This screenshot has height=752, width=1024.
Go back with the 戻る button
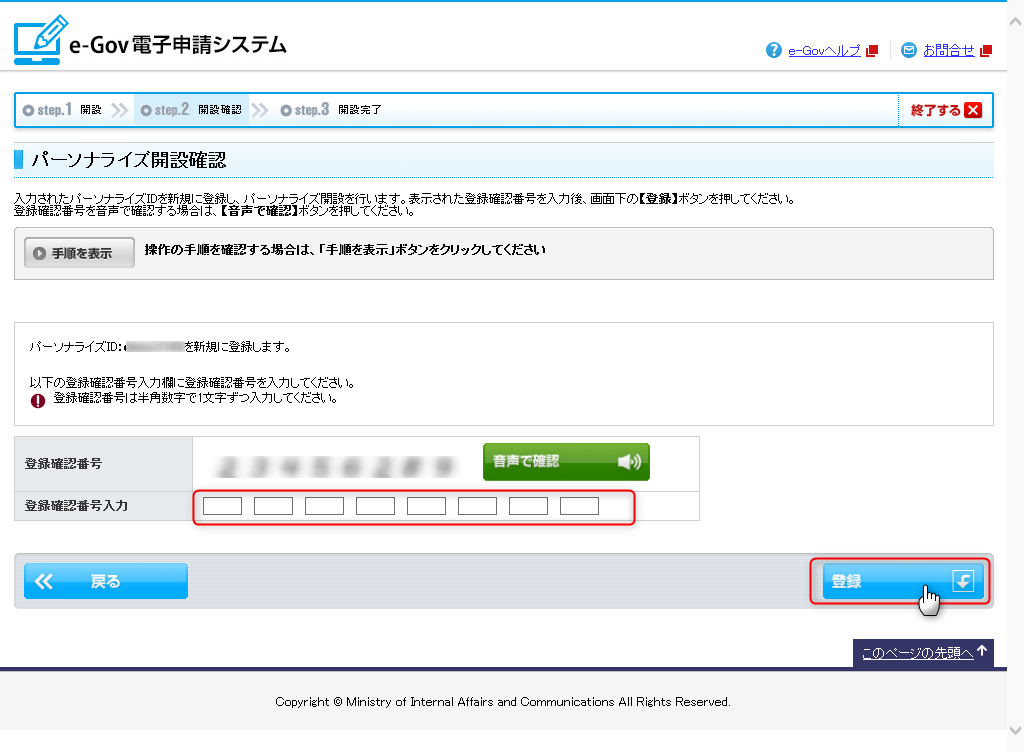coord(106,581)
